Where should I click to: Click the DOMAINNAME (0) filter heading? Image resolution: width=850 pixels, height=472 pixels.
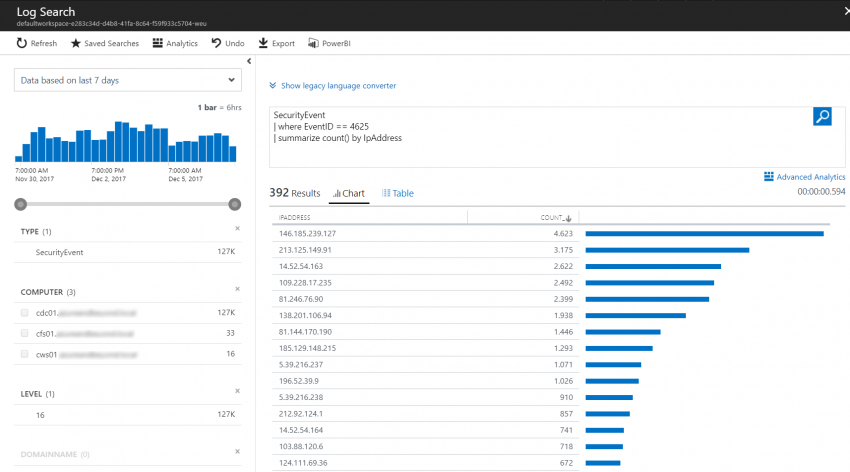[x=55, y=454]
